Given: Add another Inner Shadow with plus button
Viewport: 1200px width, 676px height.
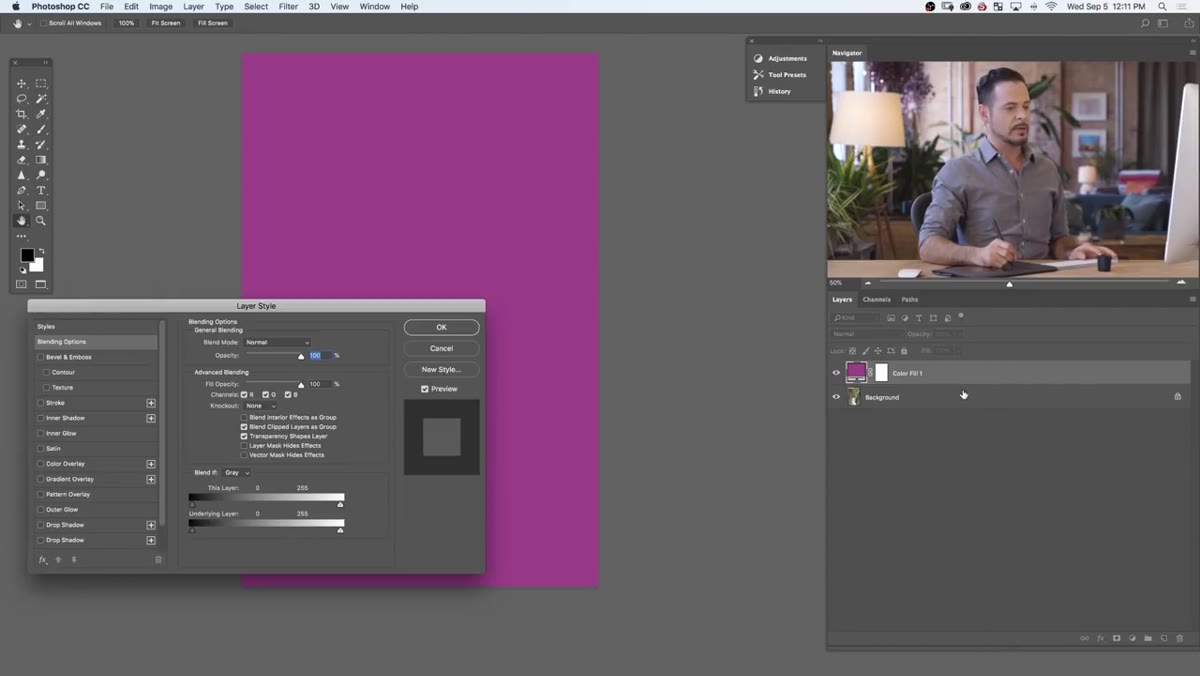Looking at the screenshot, I should point(151,418).
